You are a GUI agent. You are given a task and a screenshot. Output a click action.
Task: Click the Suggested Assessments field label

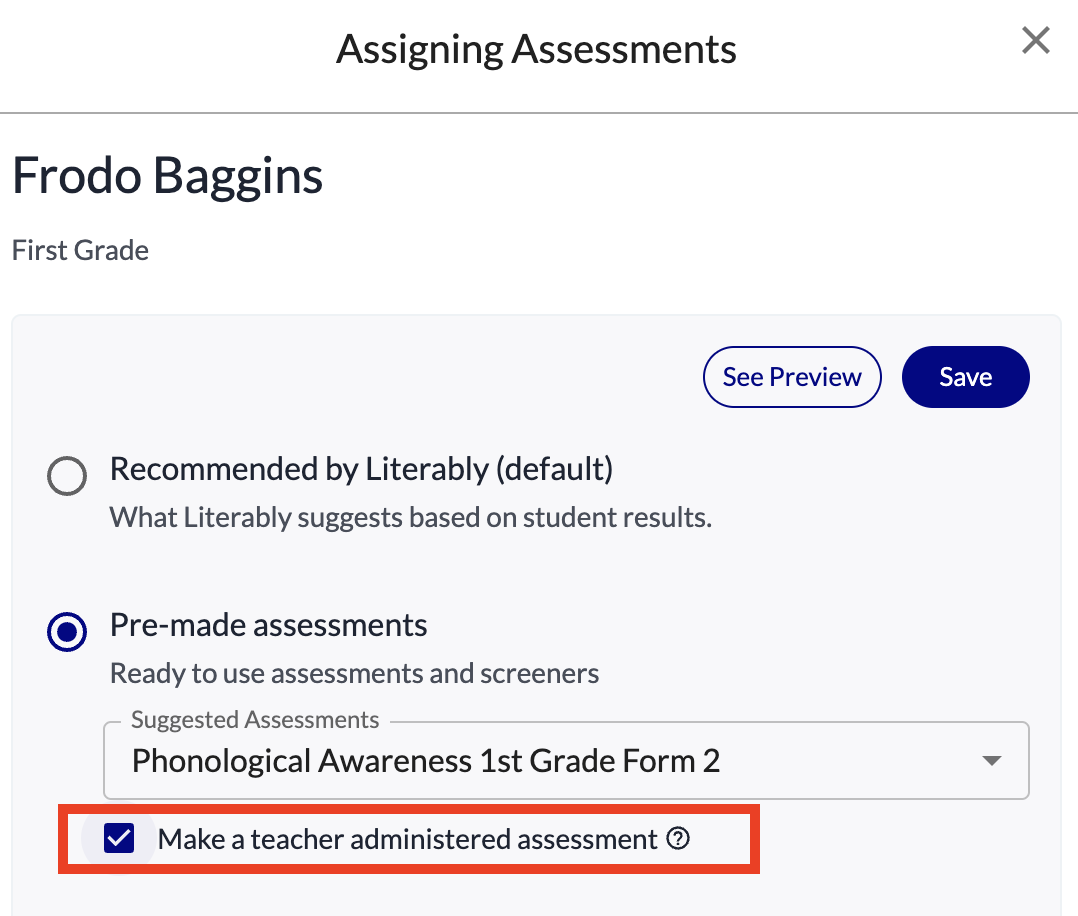(255, 719)
